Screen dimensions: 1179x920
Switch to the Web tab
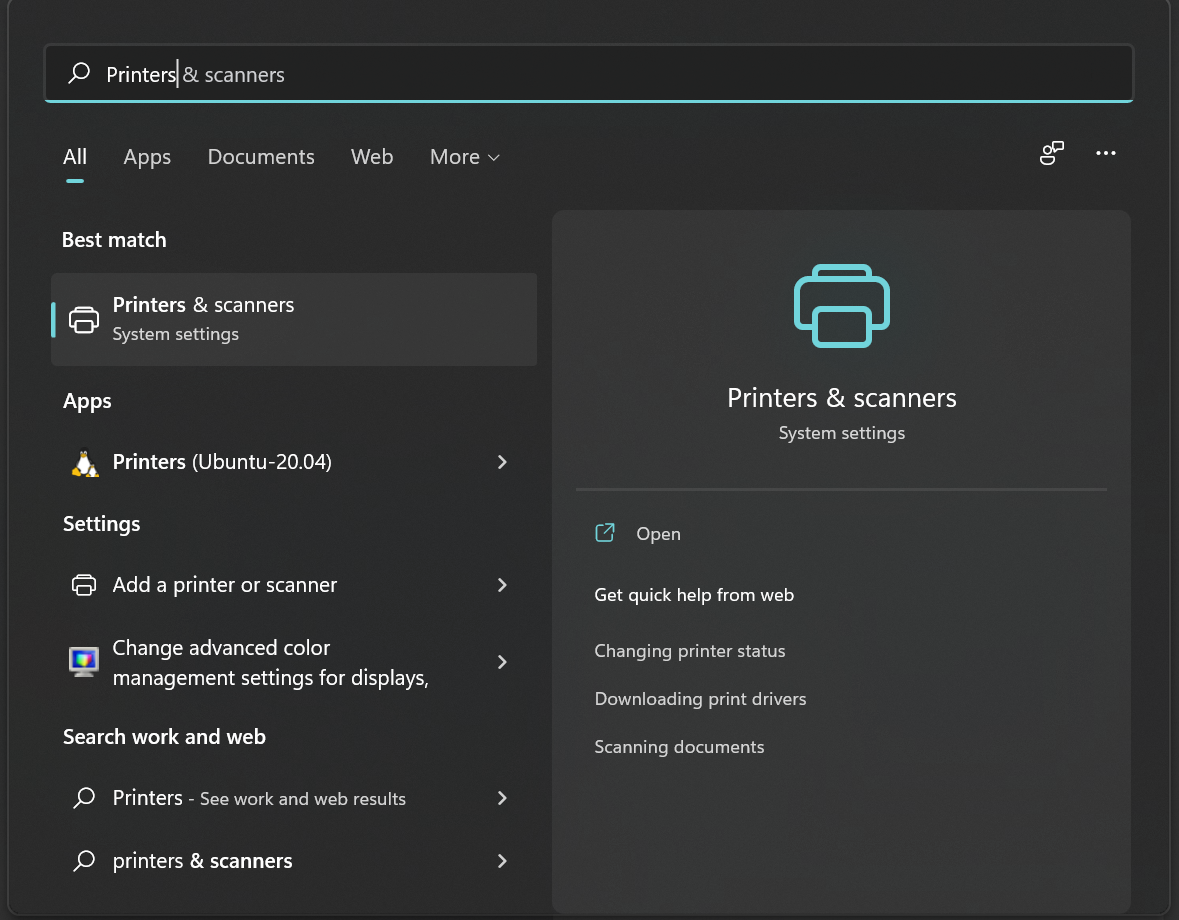(x=371, y=156)
